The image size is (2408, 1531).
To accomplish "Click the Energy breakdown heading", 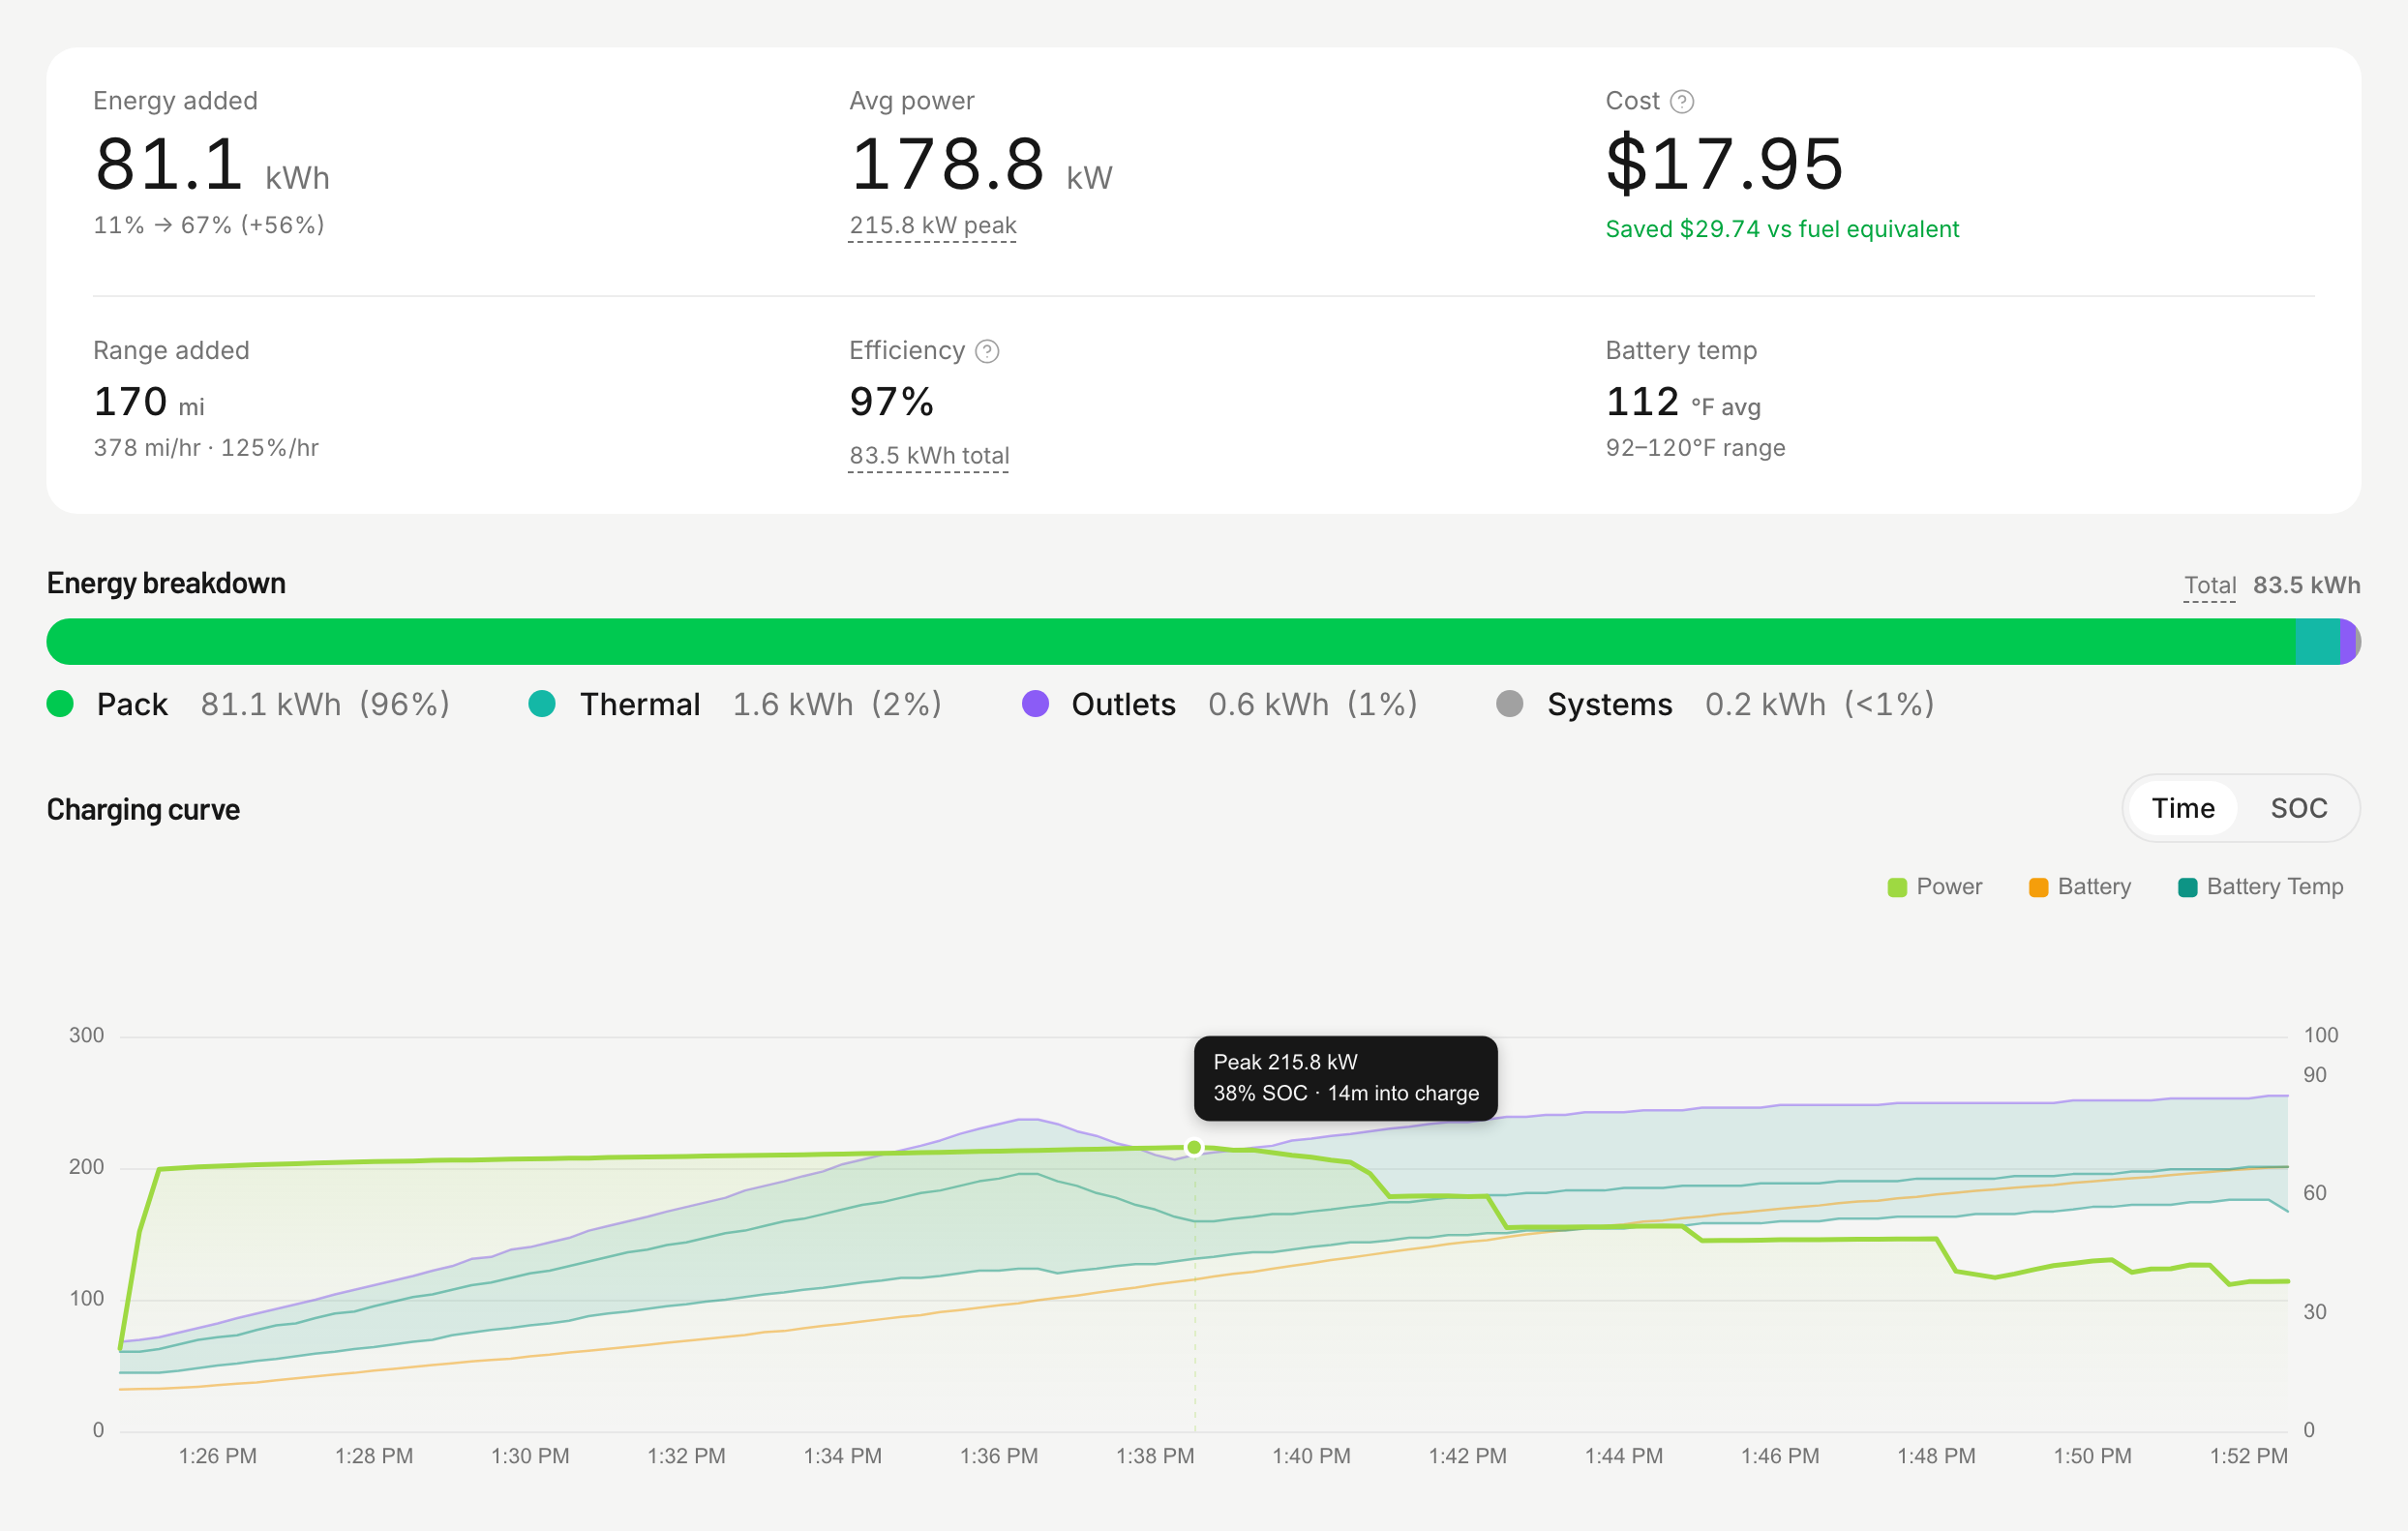I will pos(166,583).
